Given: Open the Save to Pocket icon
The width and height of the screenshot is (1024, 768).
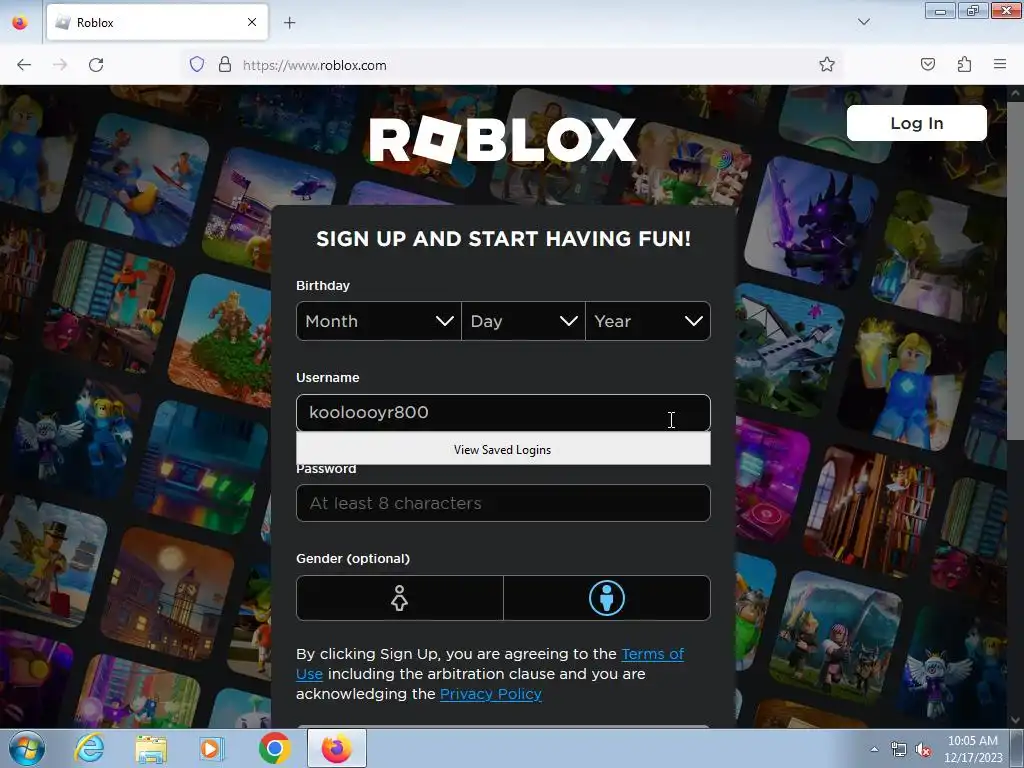Looking at the screenshot, I should point(927,64).
